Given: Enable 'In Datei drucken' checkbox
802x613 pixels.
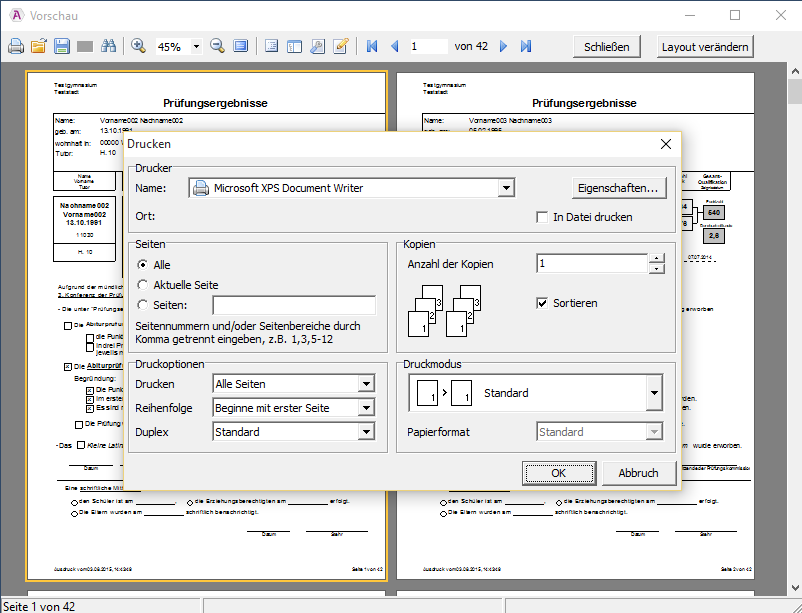Looking at the screenshot, I should [543, 217].
